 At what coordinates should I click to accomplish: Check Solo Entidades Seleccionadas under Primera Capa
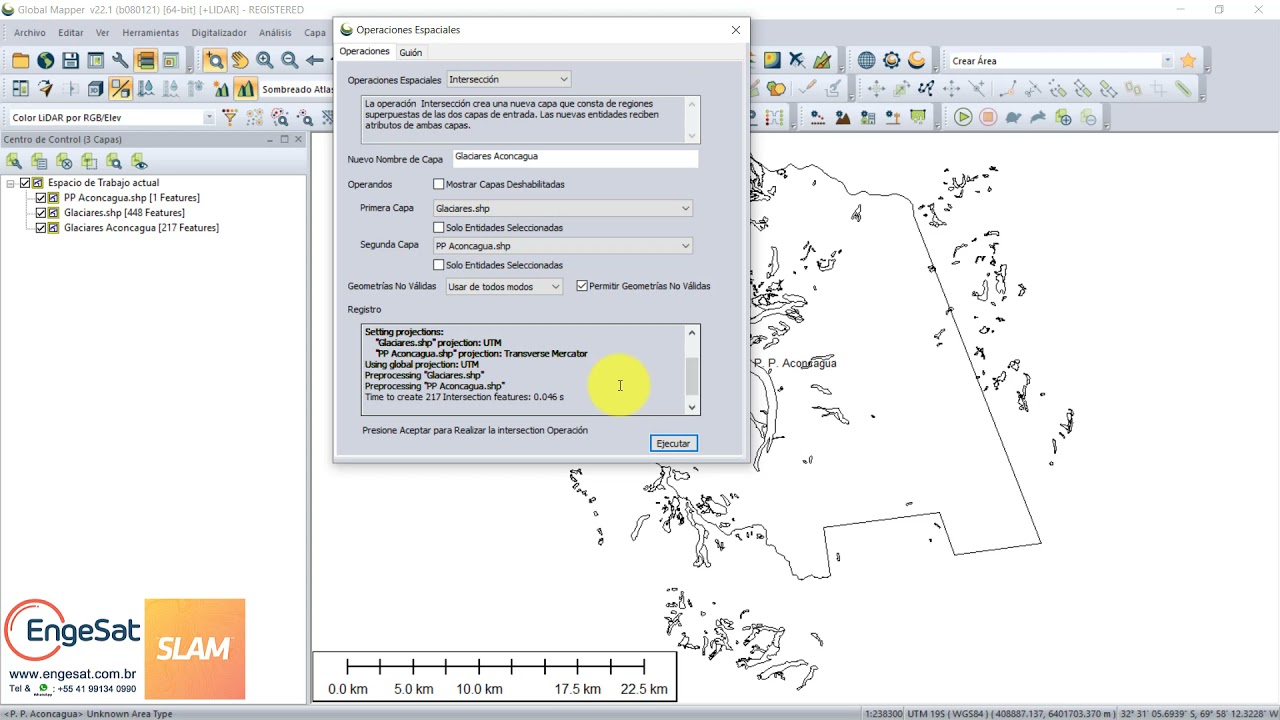[439, 227]
